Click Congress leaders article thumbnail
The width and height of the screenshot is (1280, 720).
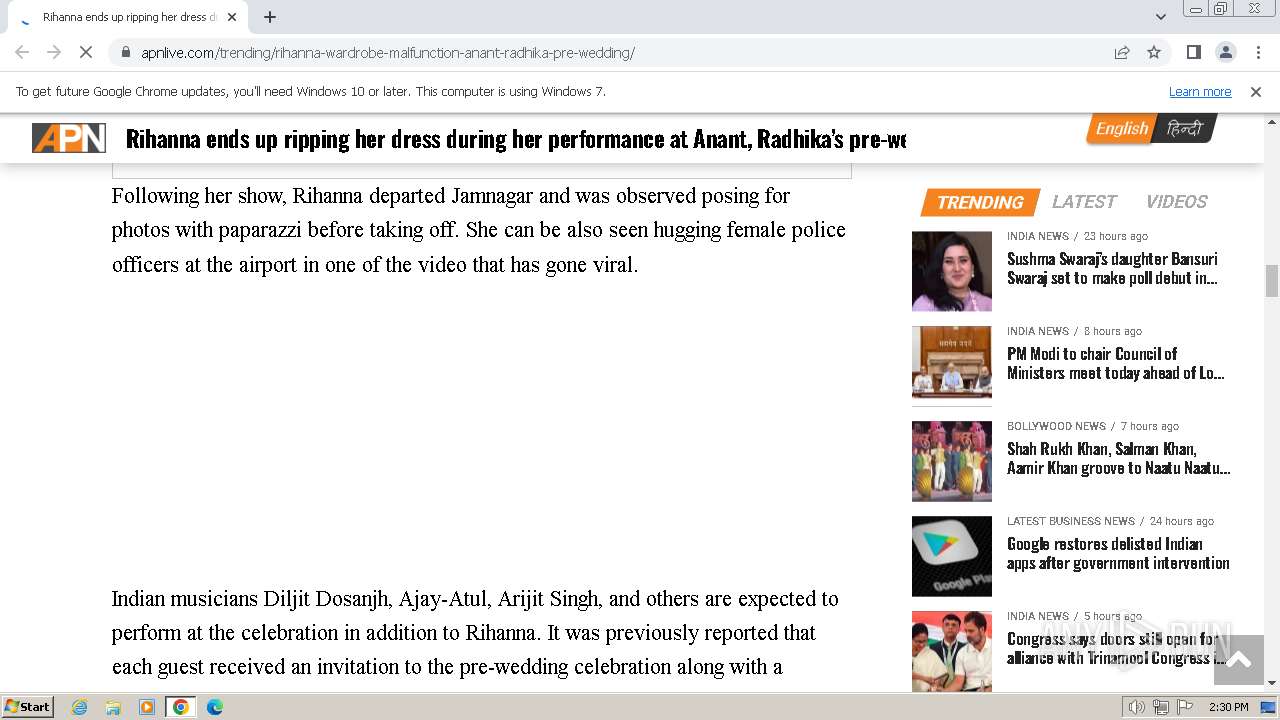tap(952, 650)
